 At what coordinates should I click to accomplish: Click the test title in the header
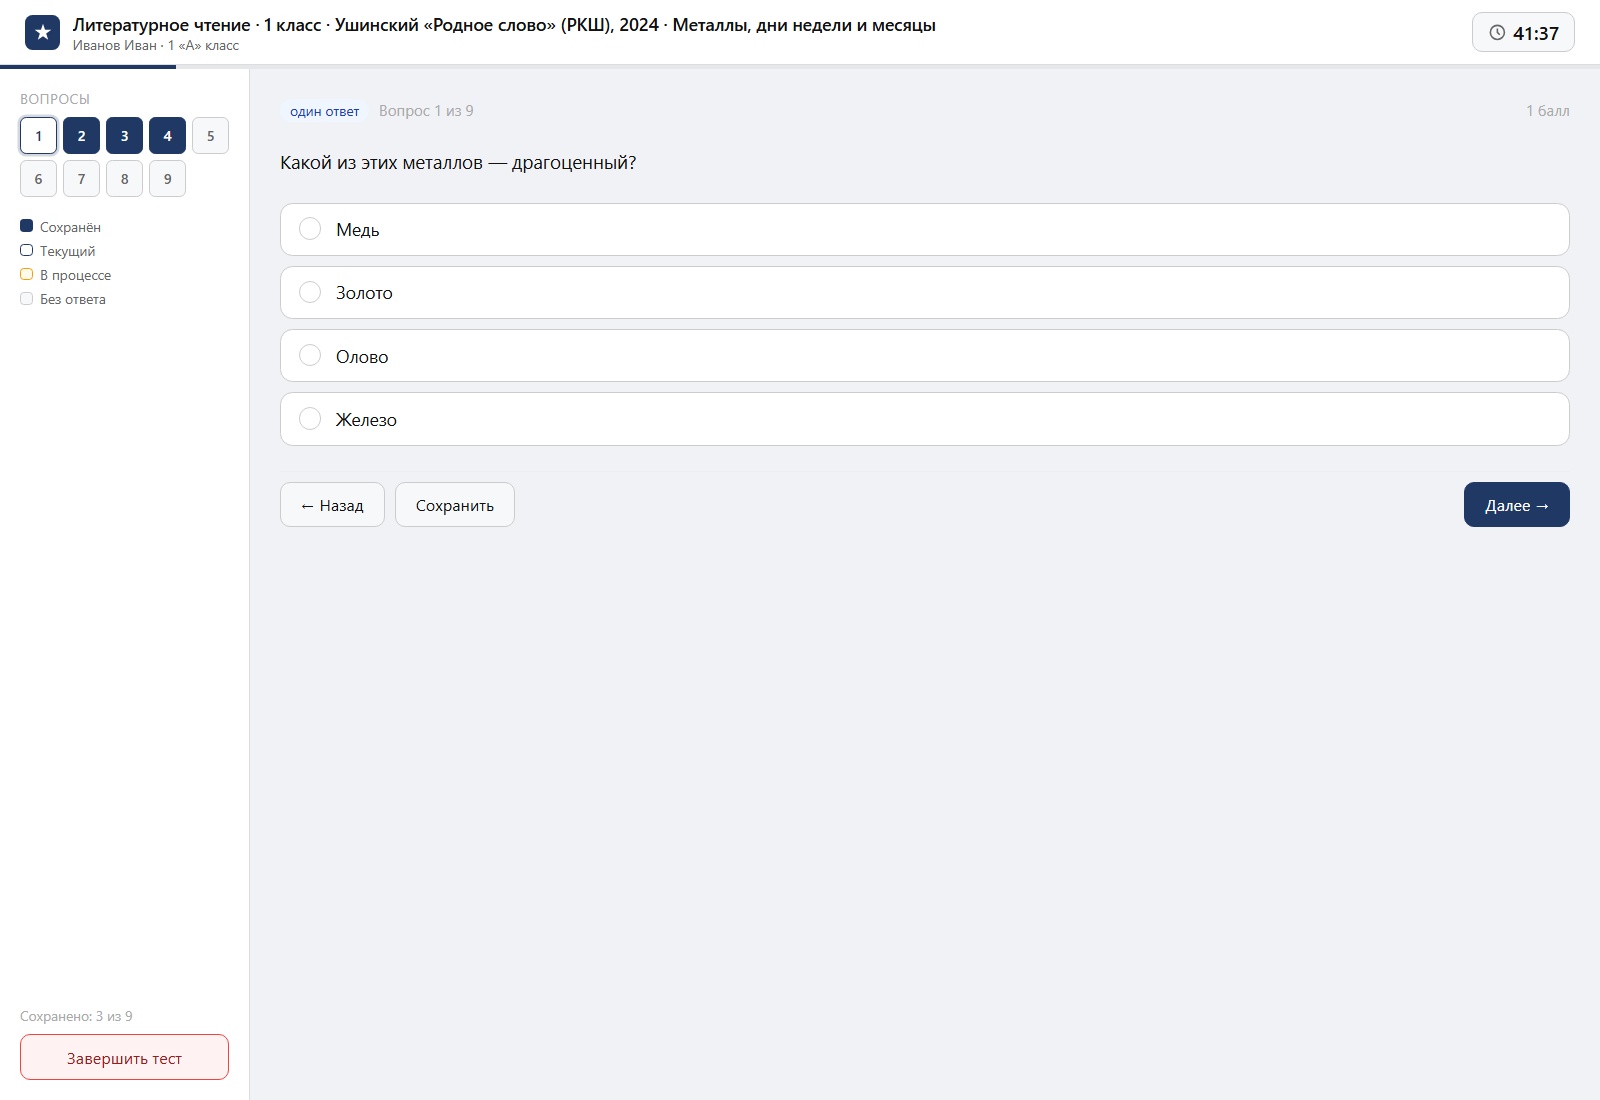click(x=504, y=25)
